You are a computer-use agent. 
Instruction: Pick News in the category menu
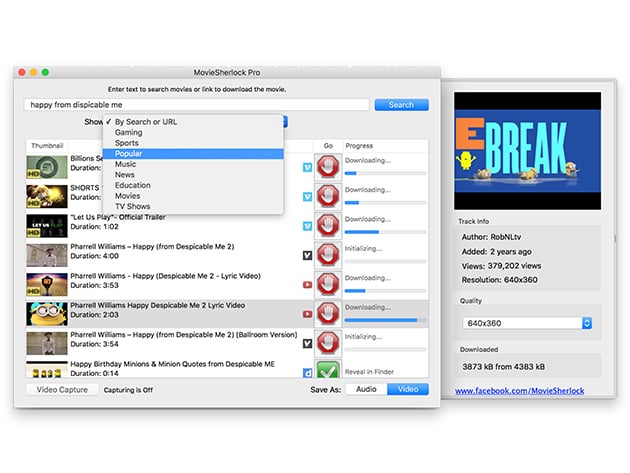(x=193, y=174)
